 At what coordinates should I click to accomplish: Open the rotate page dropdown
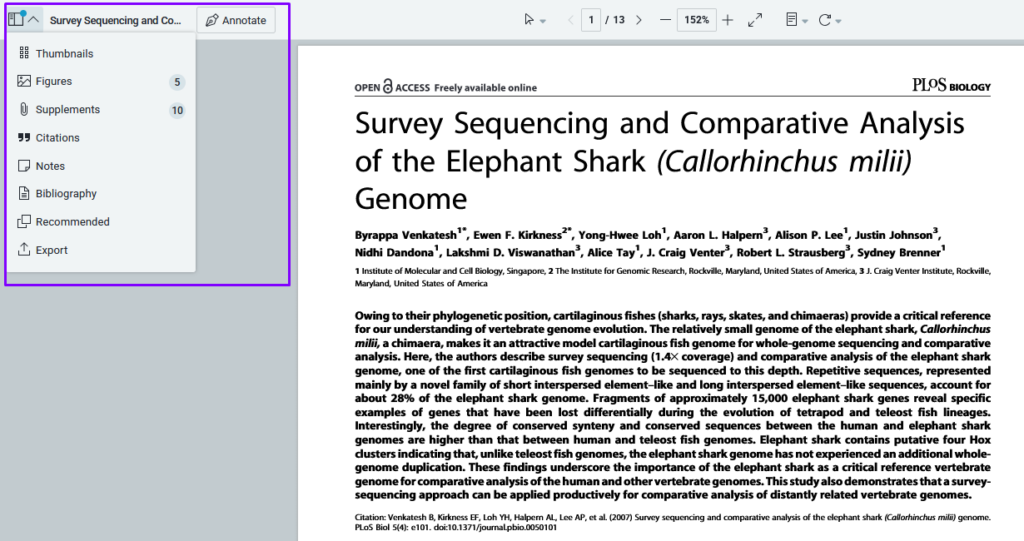point(830,20)
